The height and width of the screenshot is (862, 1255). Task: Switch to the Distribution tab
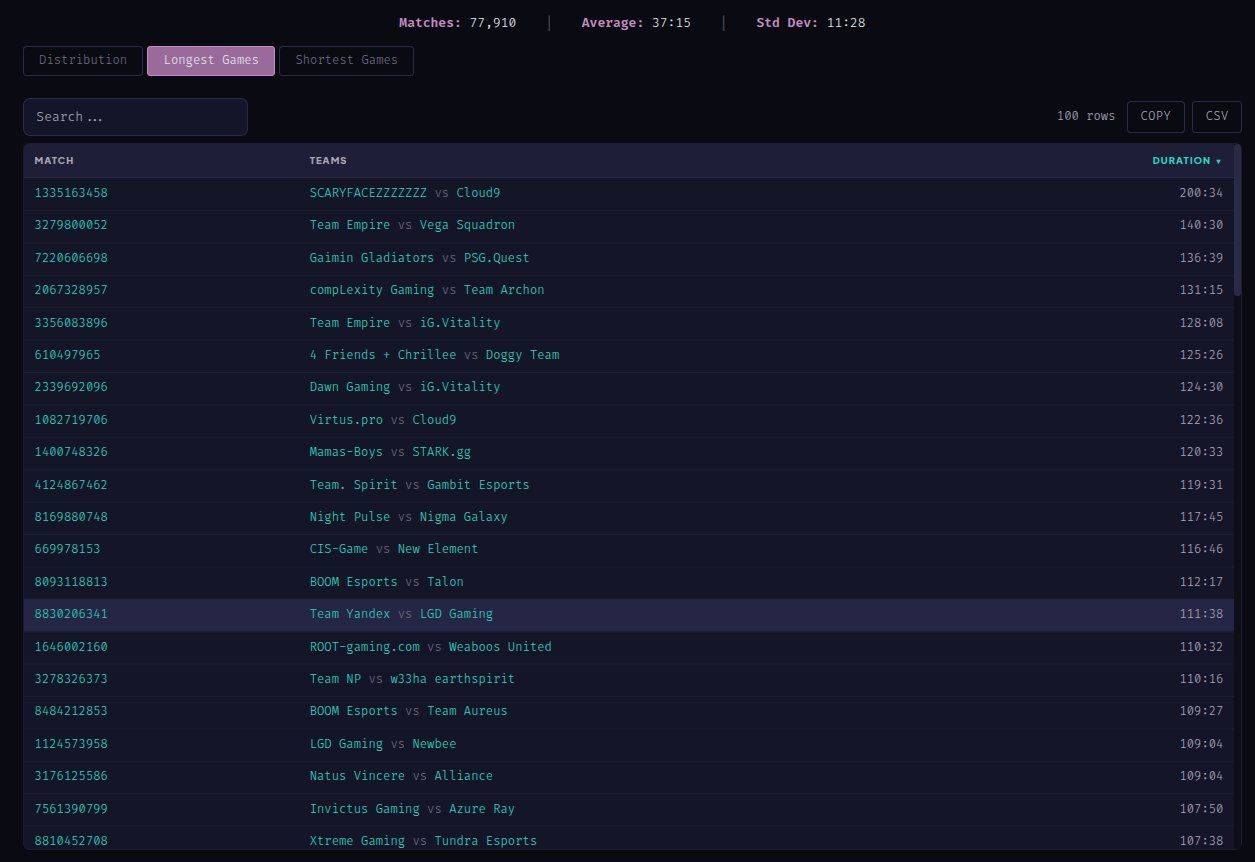tap(83, 60)
